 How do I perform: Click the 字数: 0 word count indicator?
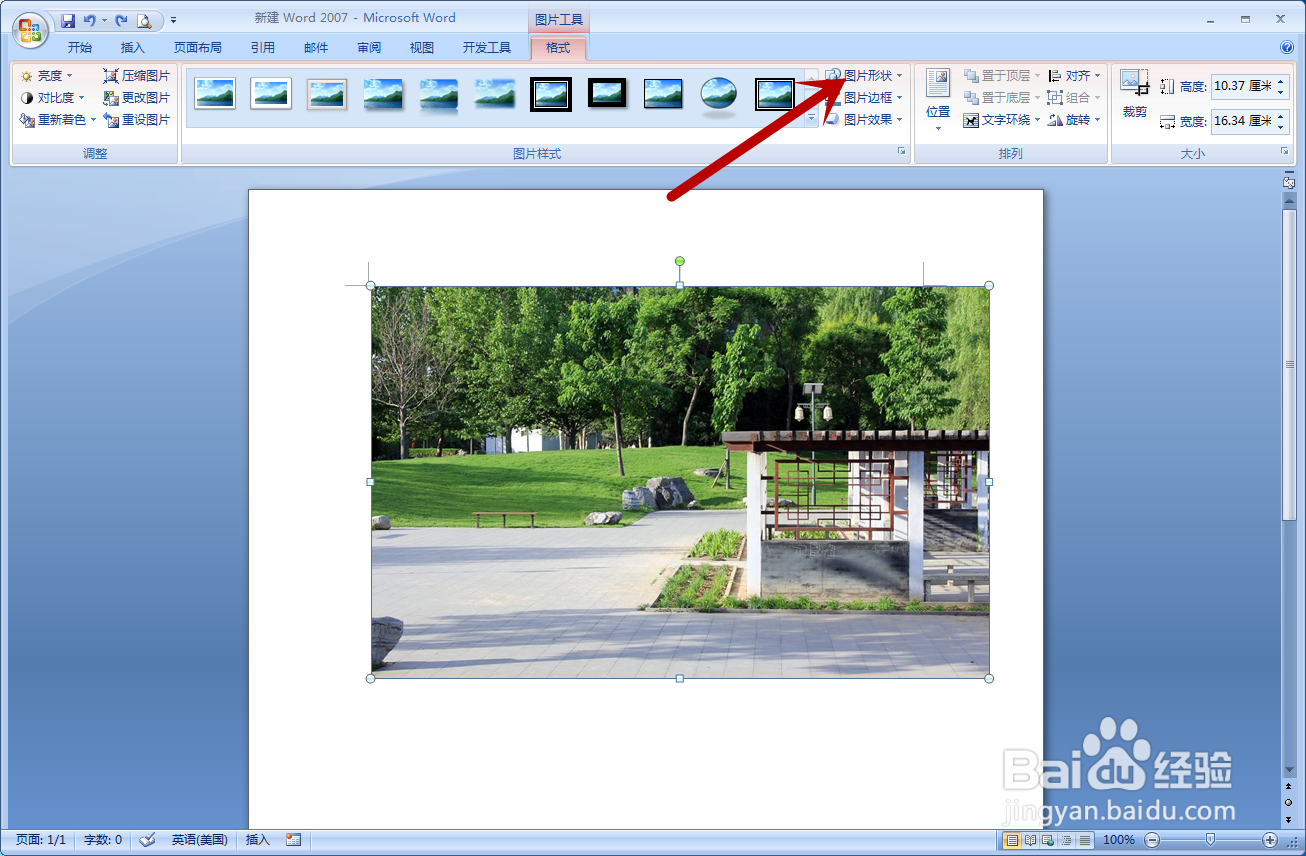coord(103,840)
